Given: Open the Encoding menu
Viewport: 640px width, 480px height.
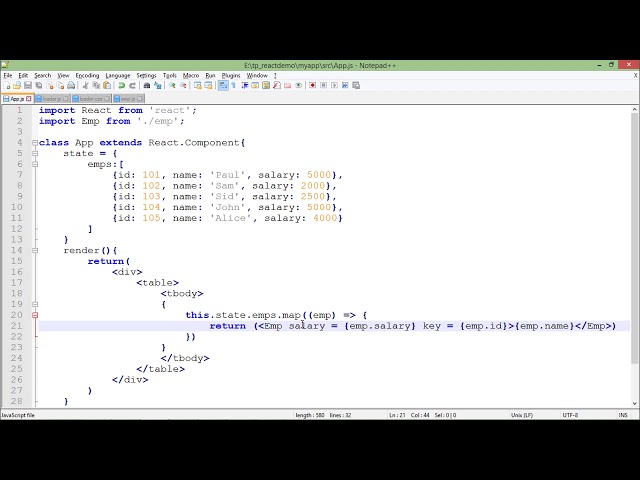Looking at the screenshot, I should (x=87, y=75).
